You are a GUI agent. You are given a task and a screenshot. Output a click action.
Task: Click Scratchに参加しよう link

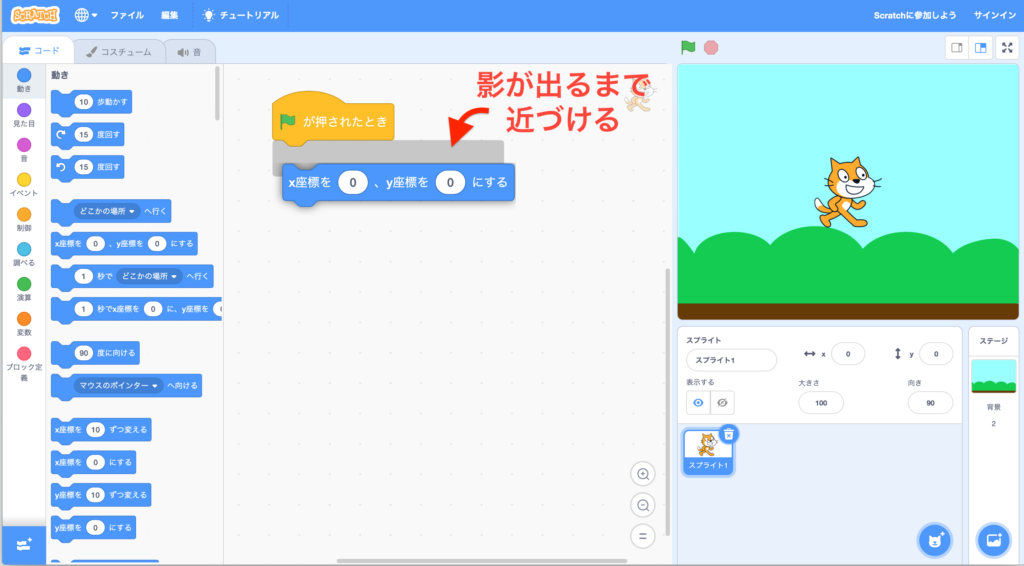click(914, 15)
